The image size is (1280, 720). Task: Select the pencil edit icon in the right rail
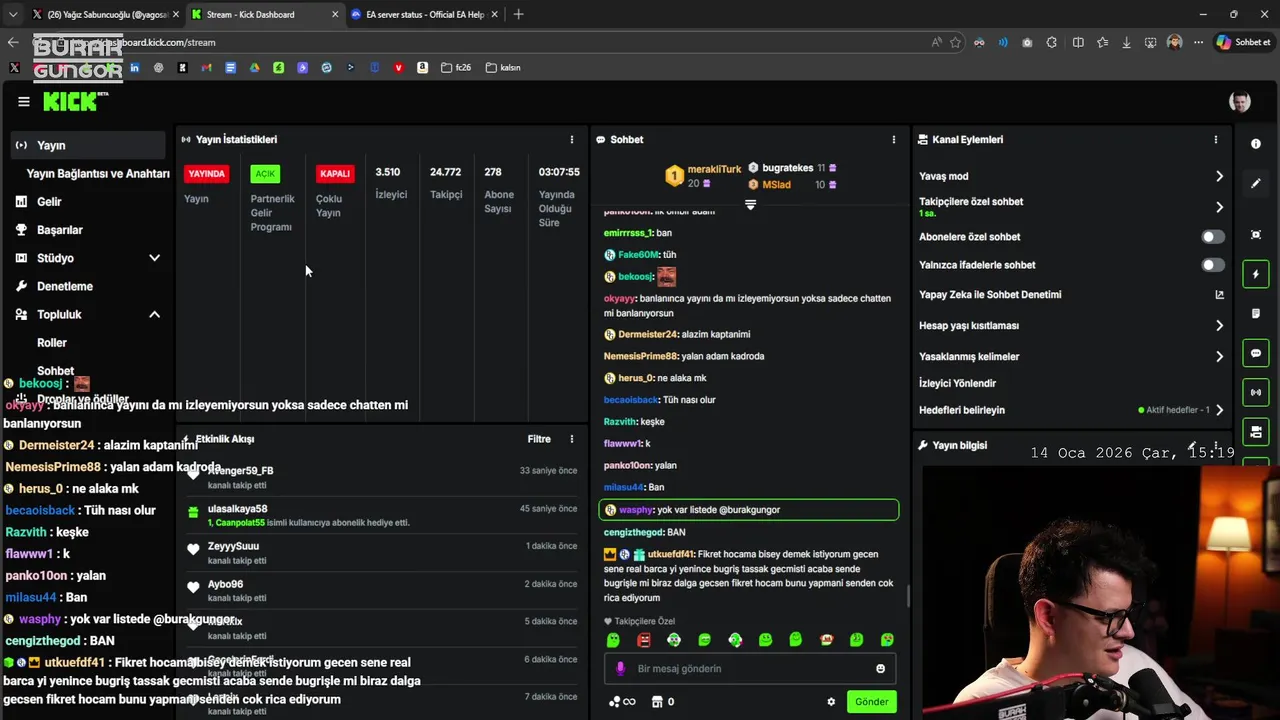point(1256,184)
